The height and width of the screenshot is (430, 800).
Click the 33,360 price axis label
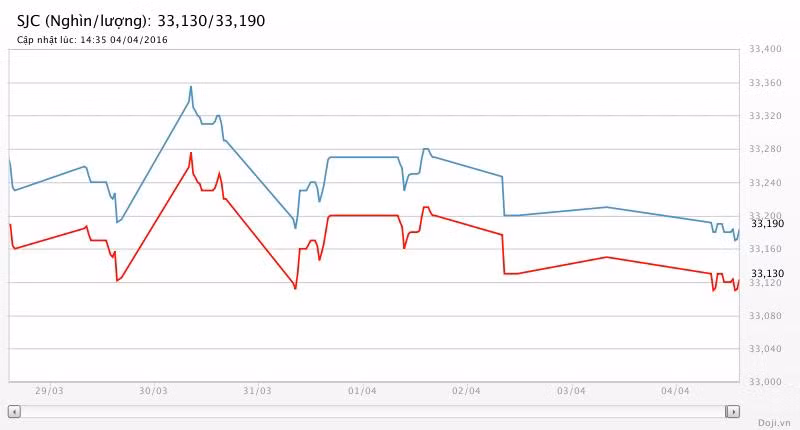pyautogui.click(x=767, y=83)
